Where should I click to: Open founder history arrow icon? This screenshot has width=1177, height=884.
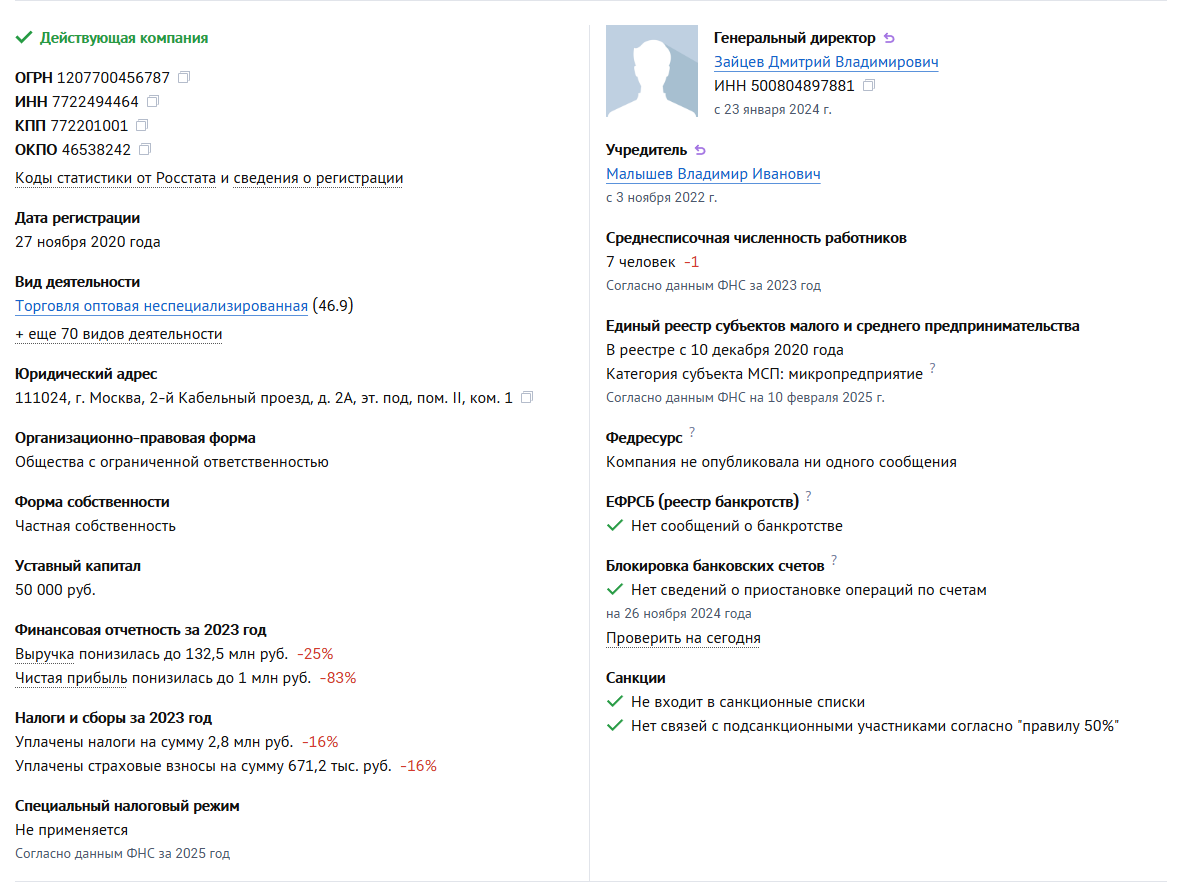pos(700,149)
